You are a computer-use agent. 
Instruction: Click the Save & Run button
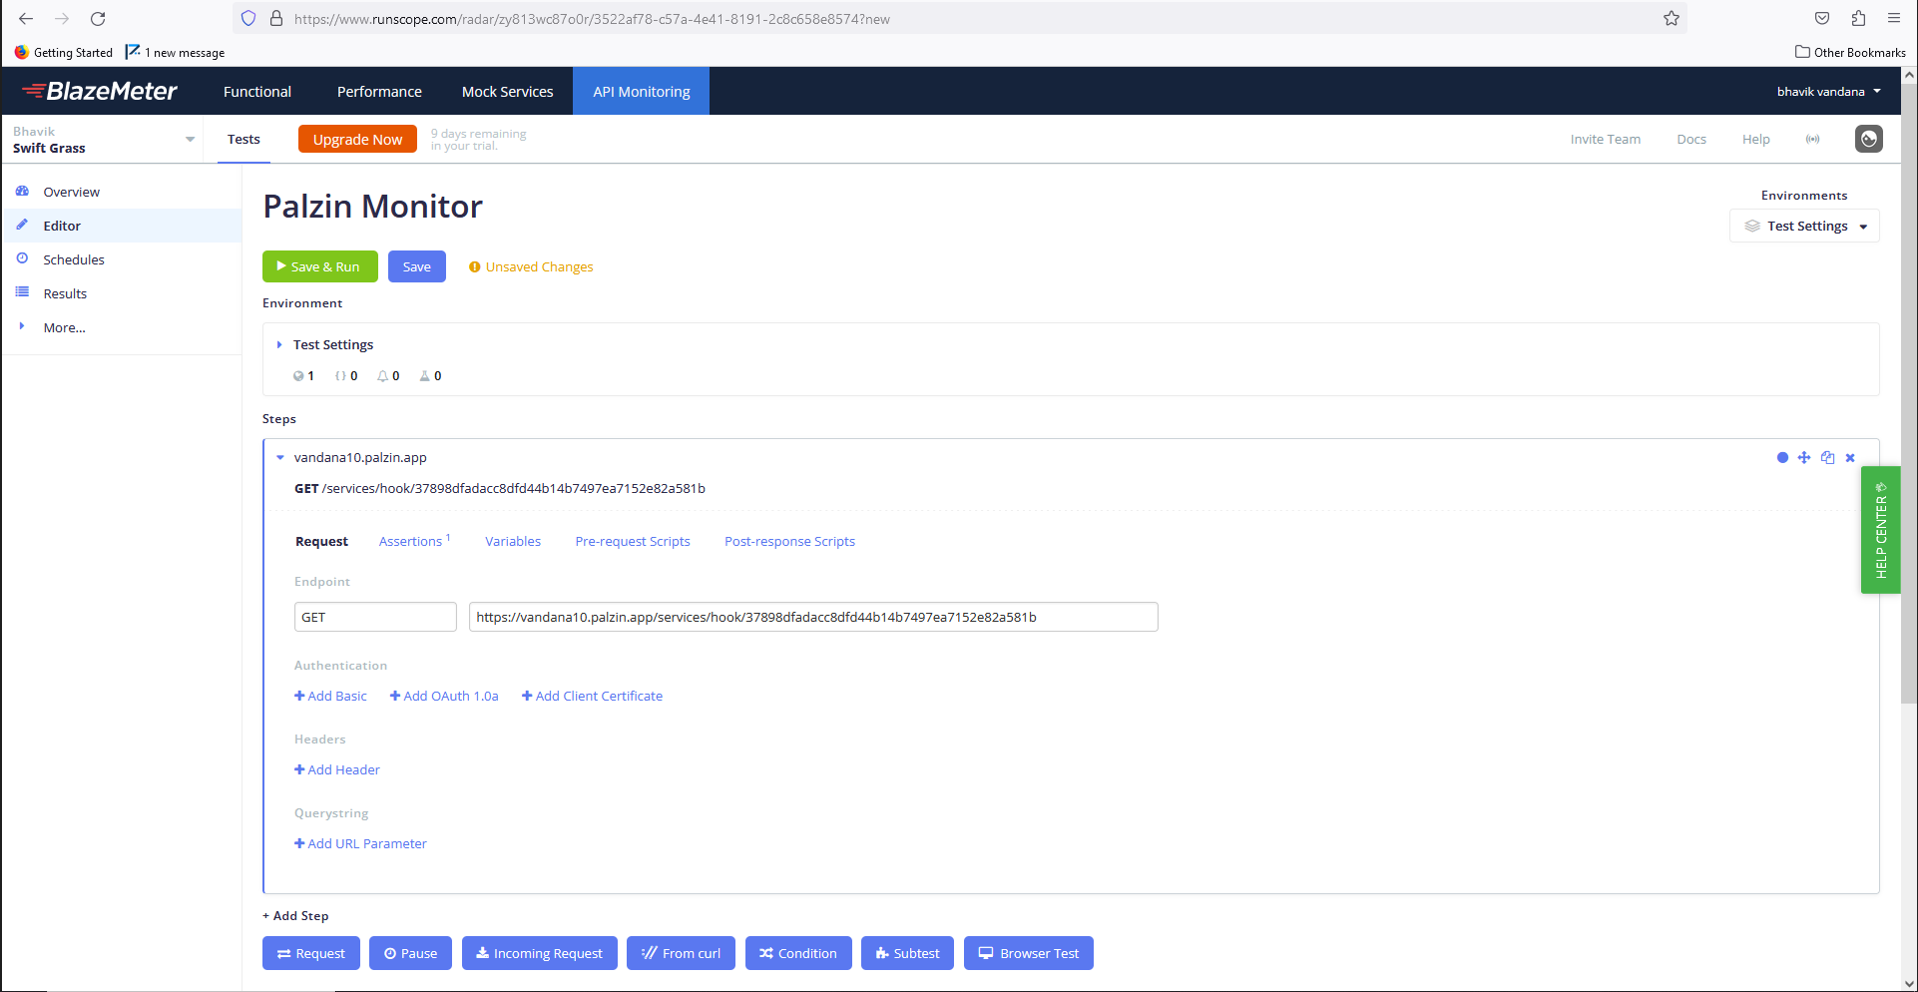coord(319,267)
